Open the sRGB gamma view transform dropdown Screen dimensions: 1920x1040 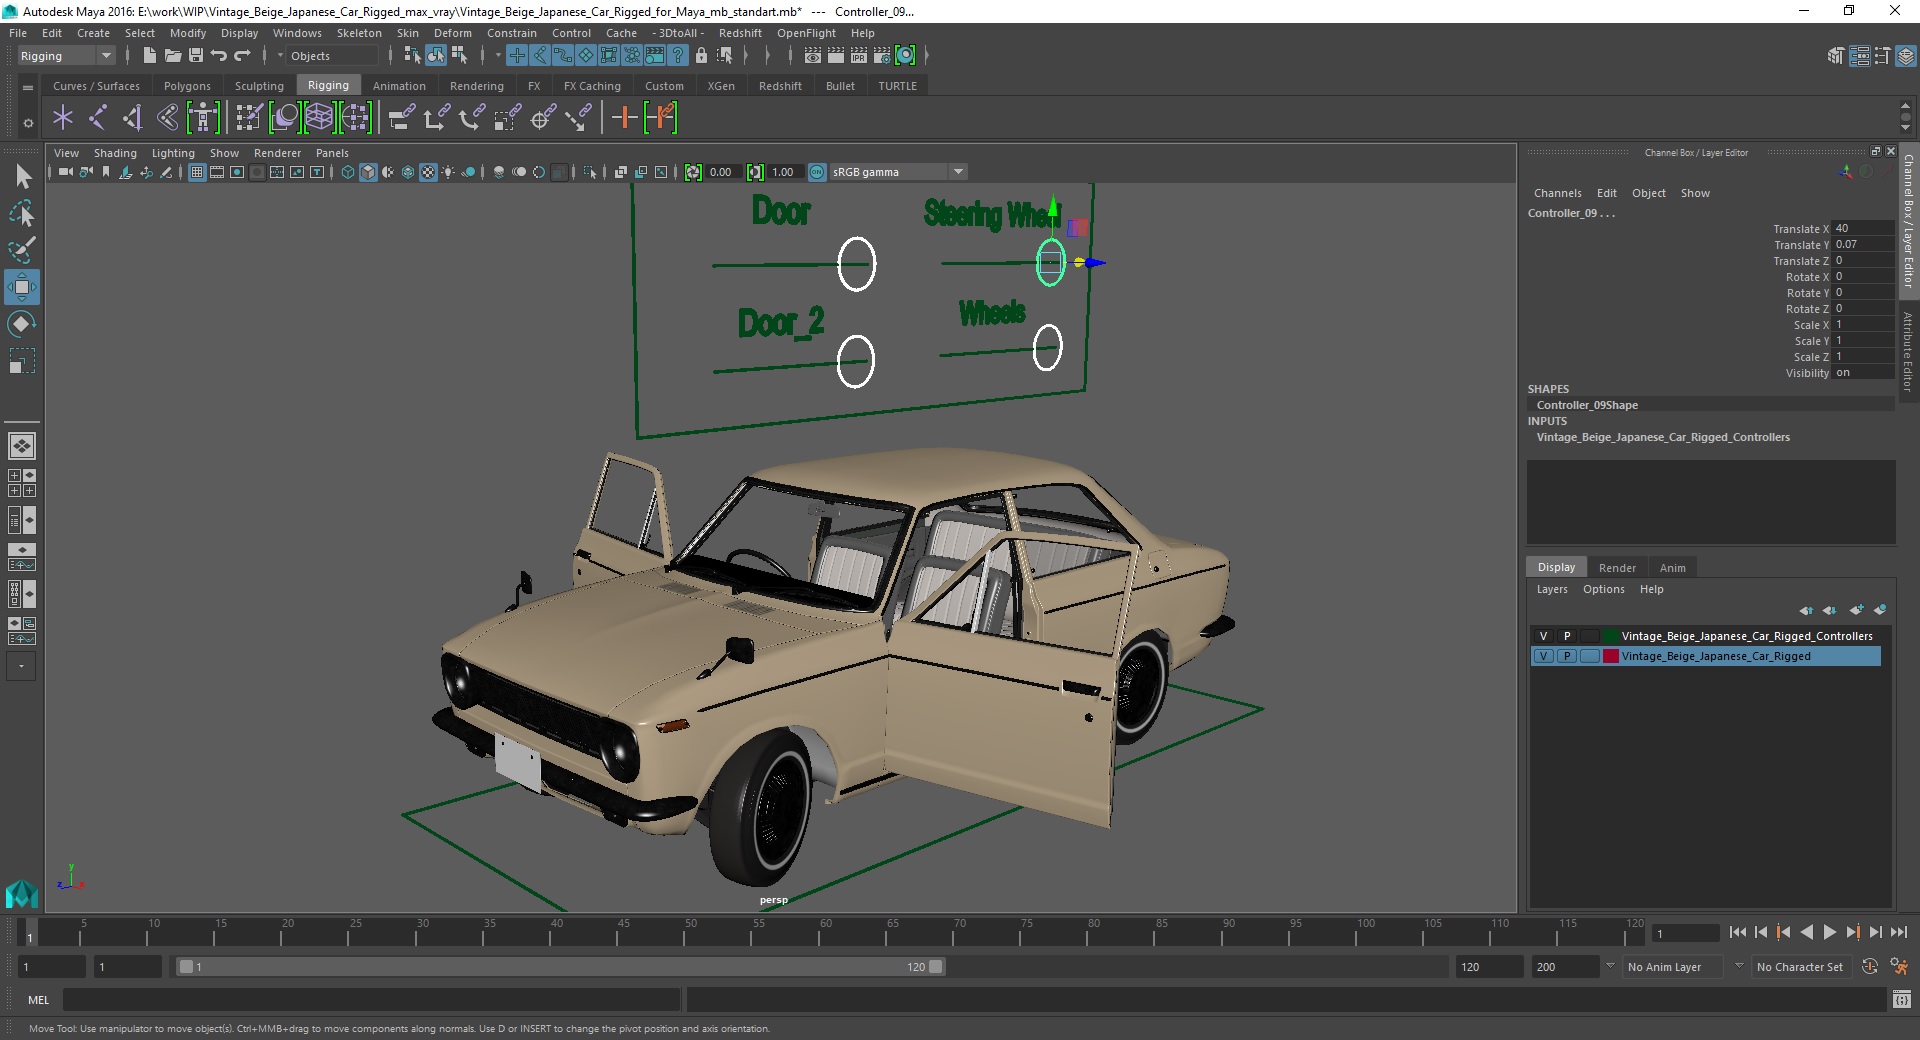pos(898,172)
